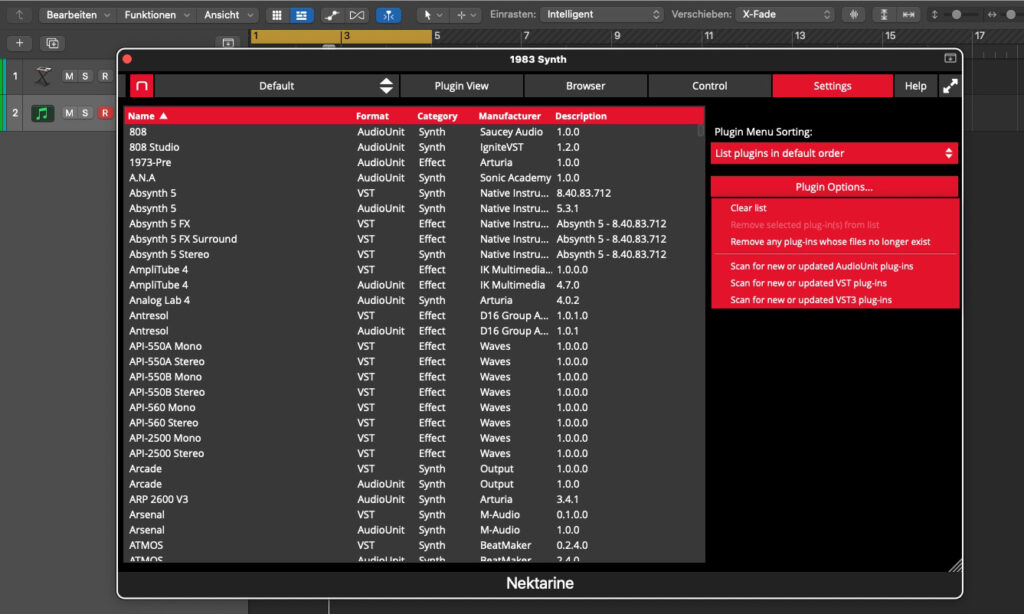Click bar 9 on the timeline ruler
This screenshot has width=1024, height=614.
(x=616, y=36)
